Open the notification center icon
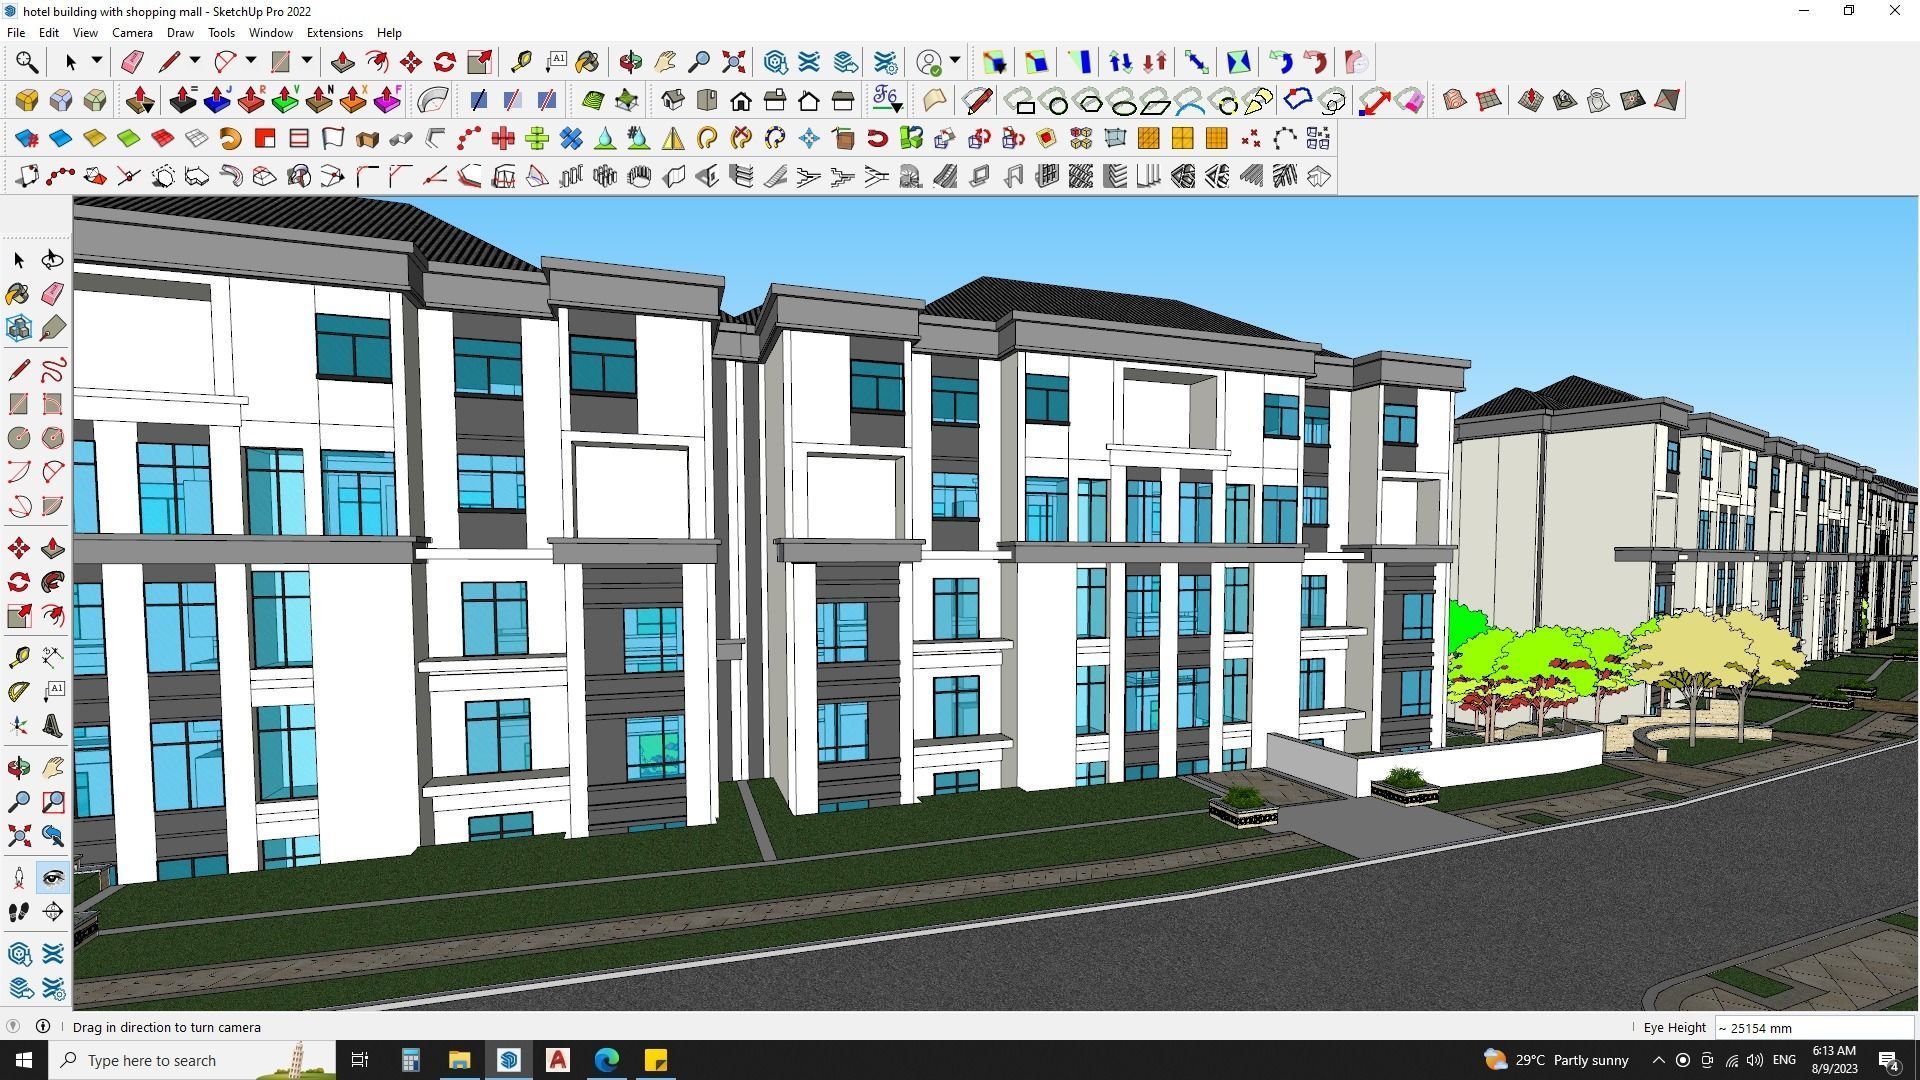 pyautogui.click(x=1889, y=1060)
